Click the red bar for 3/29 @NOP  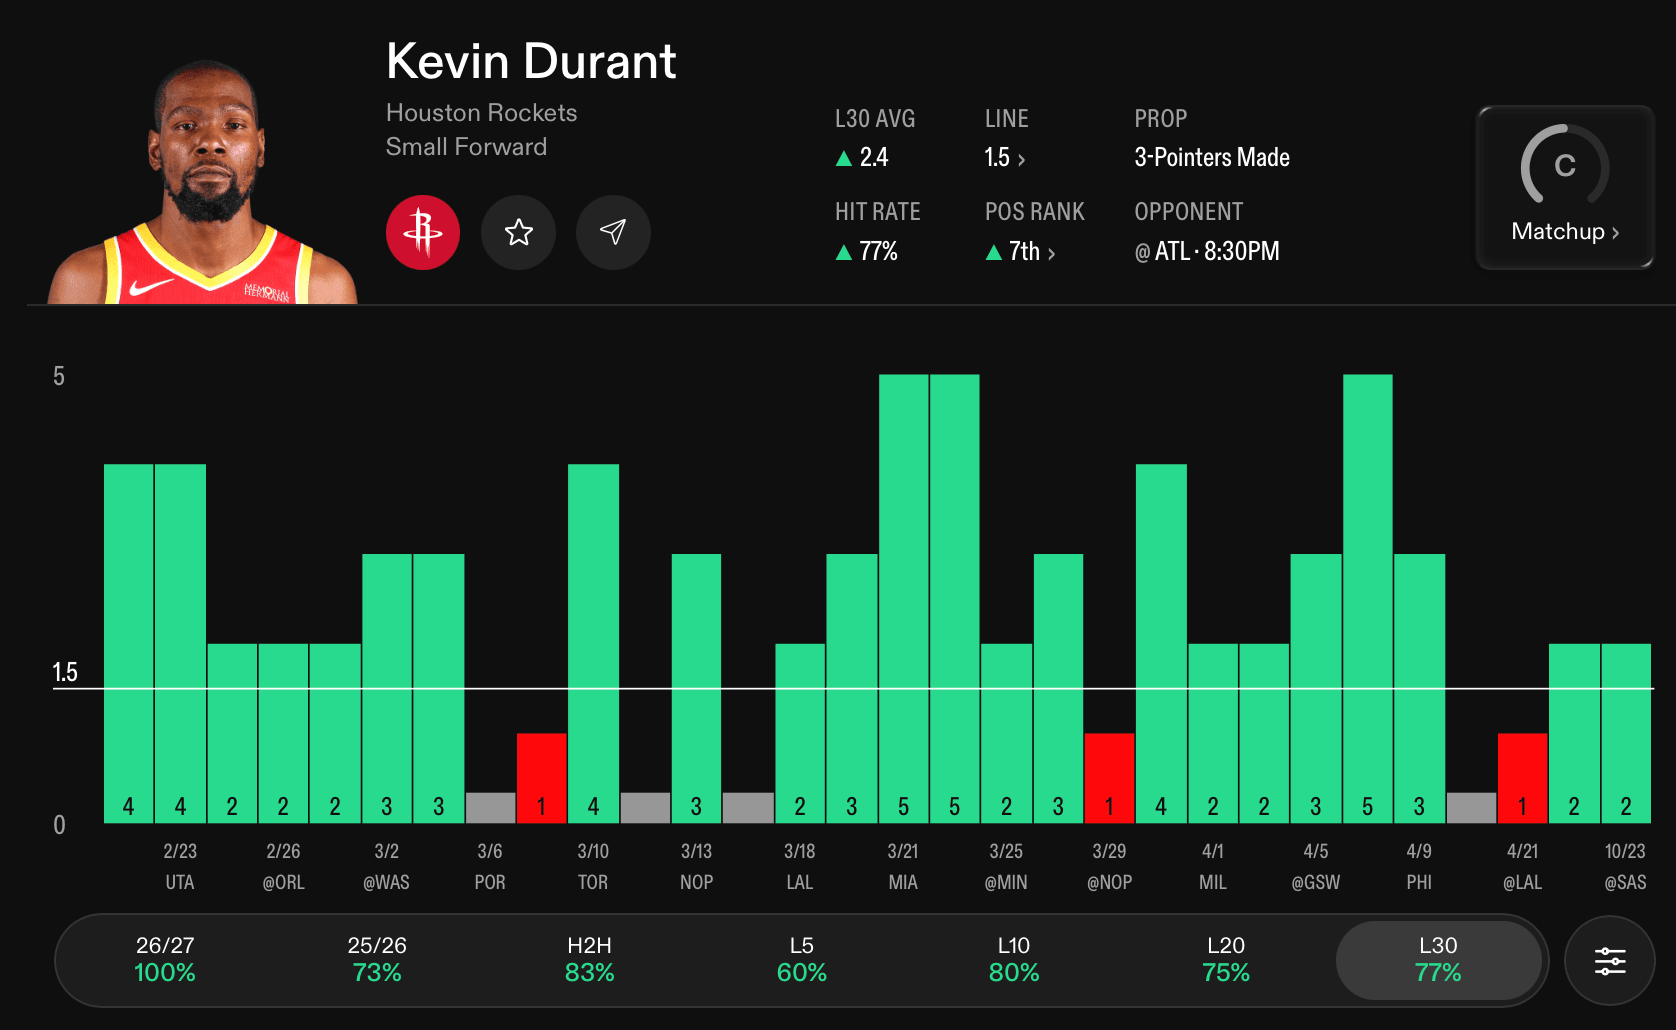[1109, 778]
